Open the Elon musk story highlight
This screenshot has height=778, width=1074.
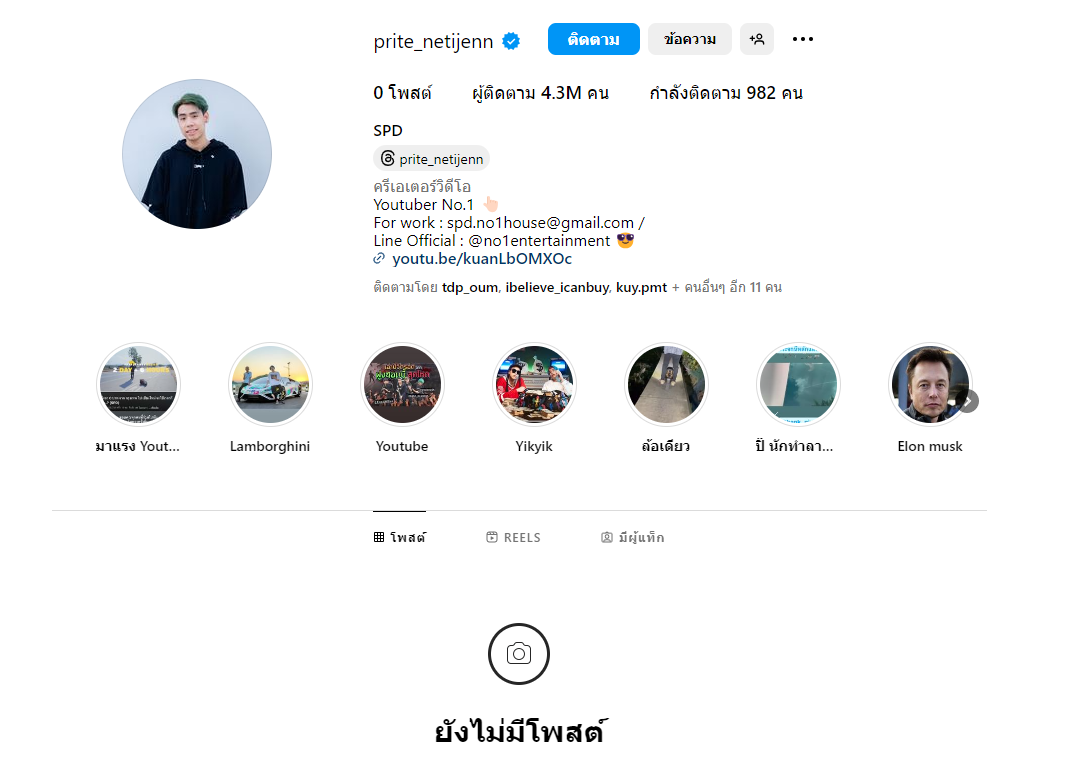click(x=929, y=385)
